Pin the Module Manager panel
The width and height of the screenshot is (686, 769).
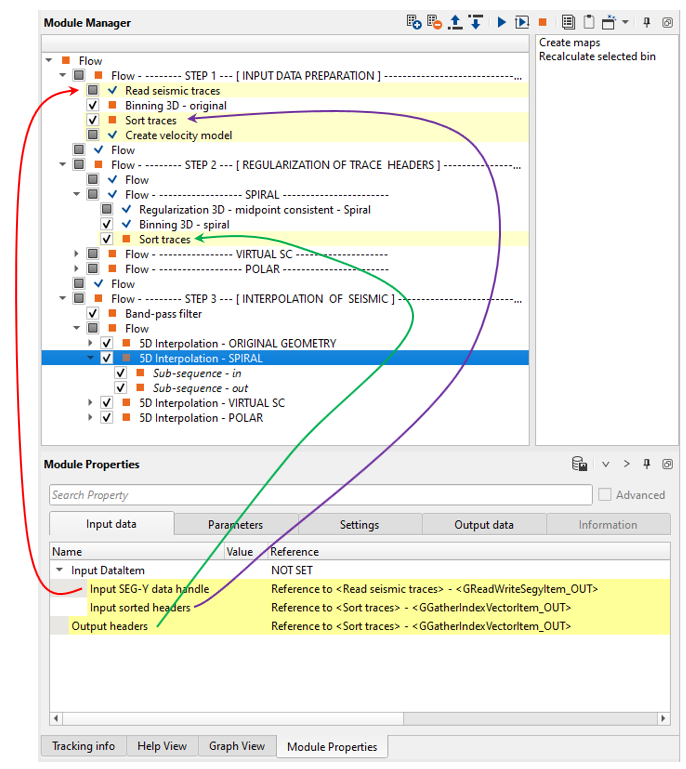click(648, 22)
